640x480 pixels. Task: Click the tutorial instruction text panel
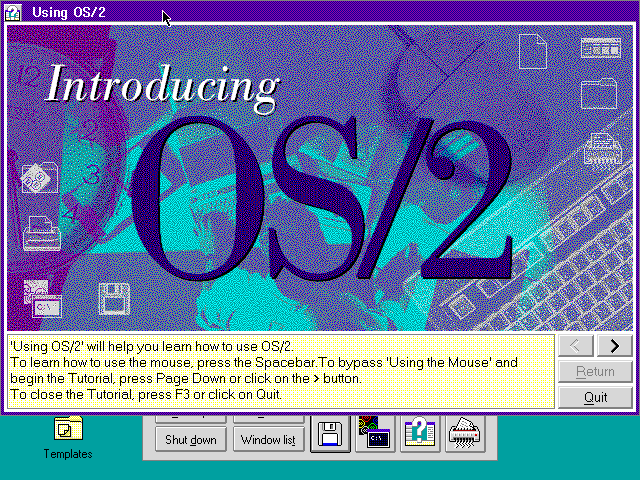click(x=280, y=370)
